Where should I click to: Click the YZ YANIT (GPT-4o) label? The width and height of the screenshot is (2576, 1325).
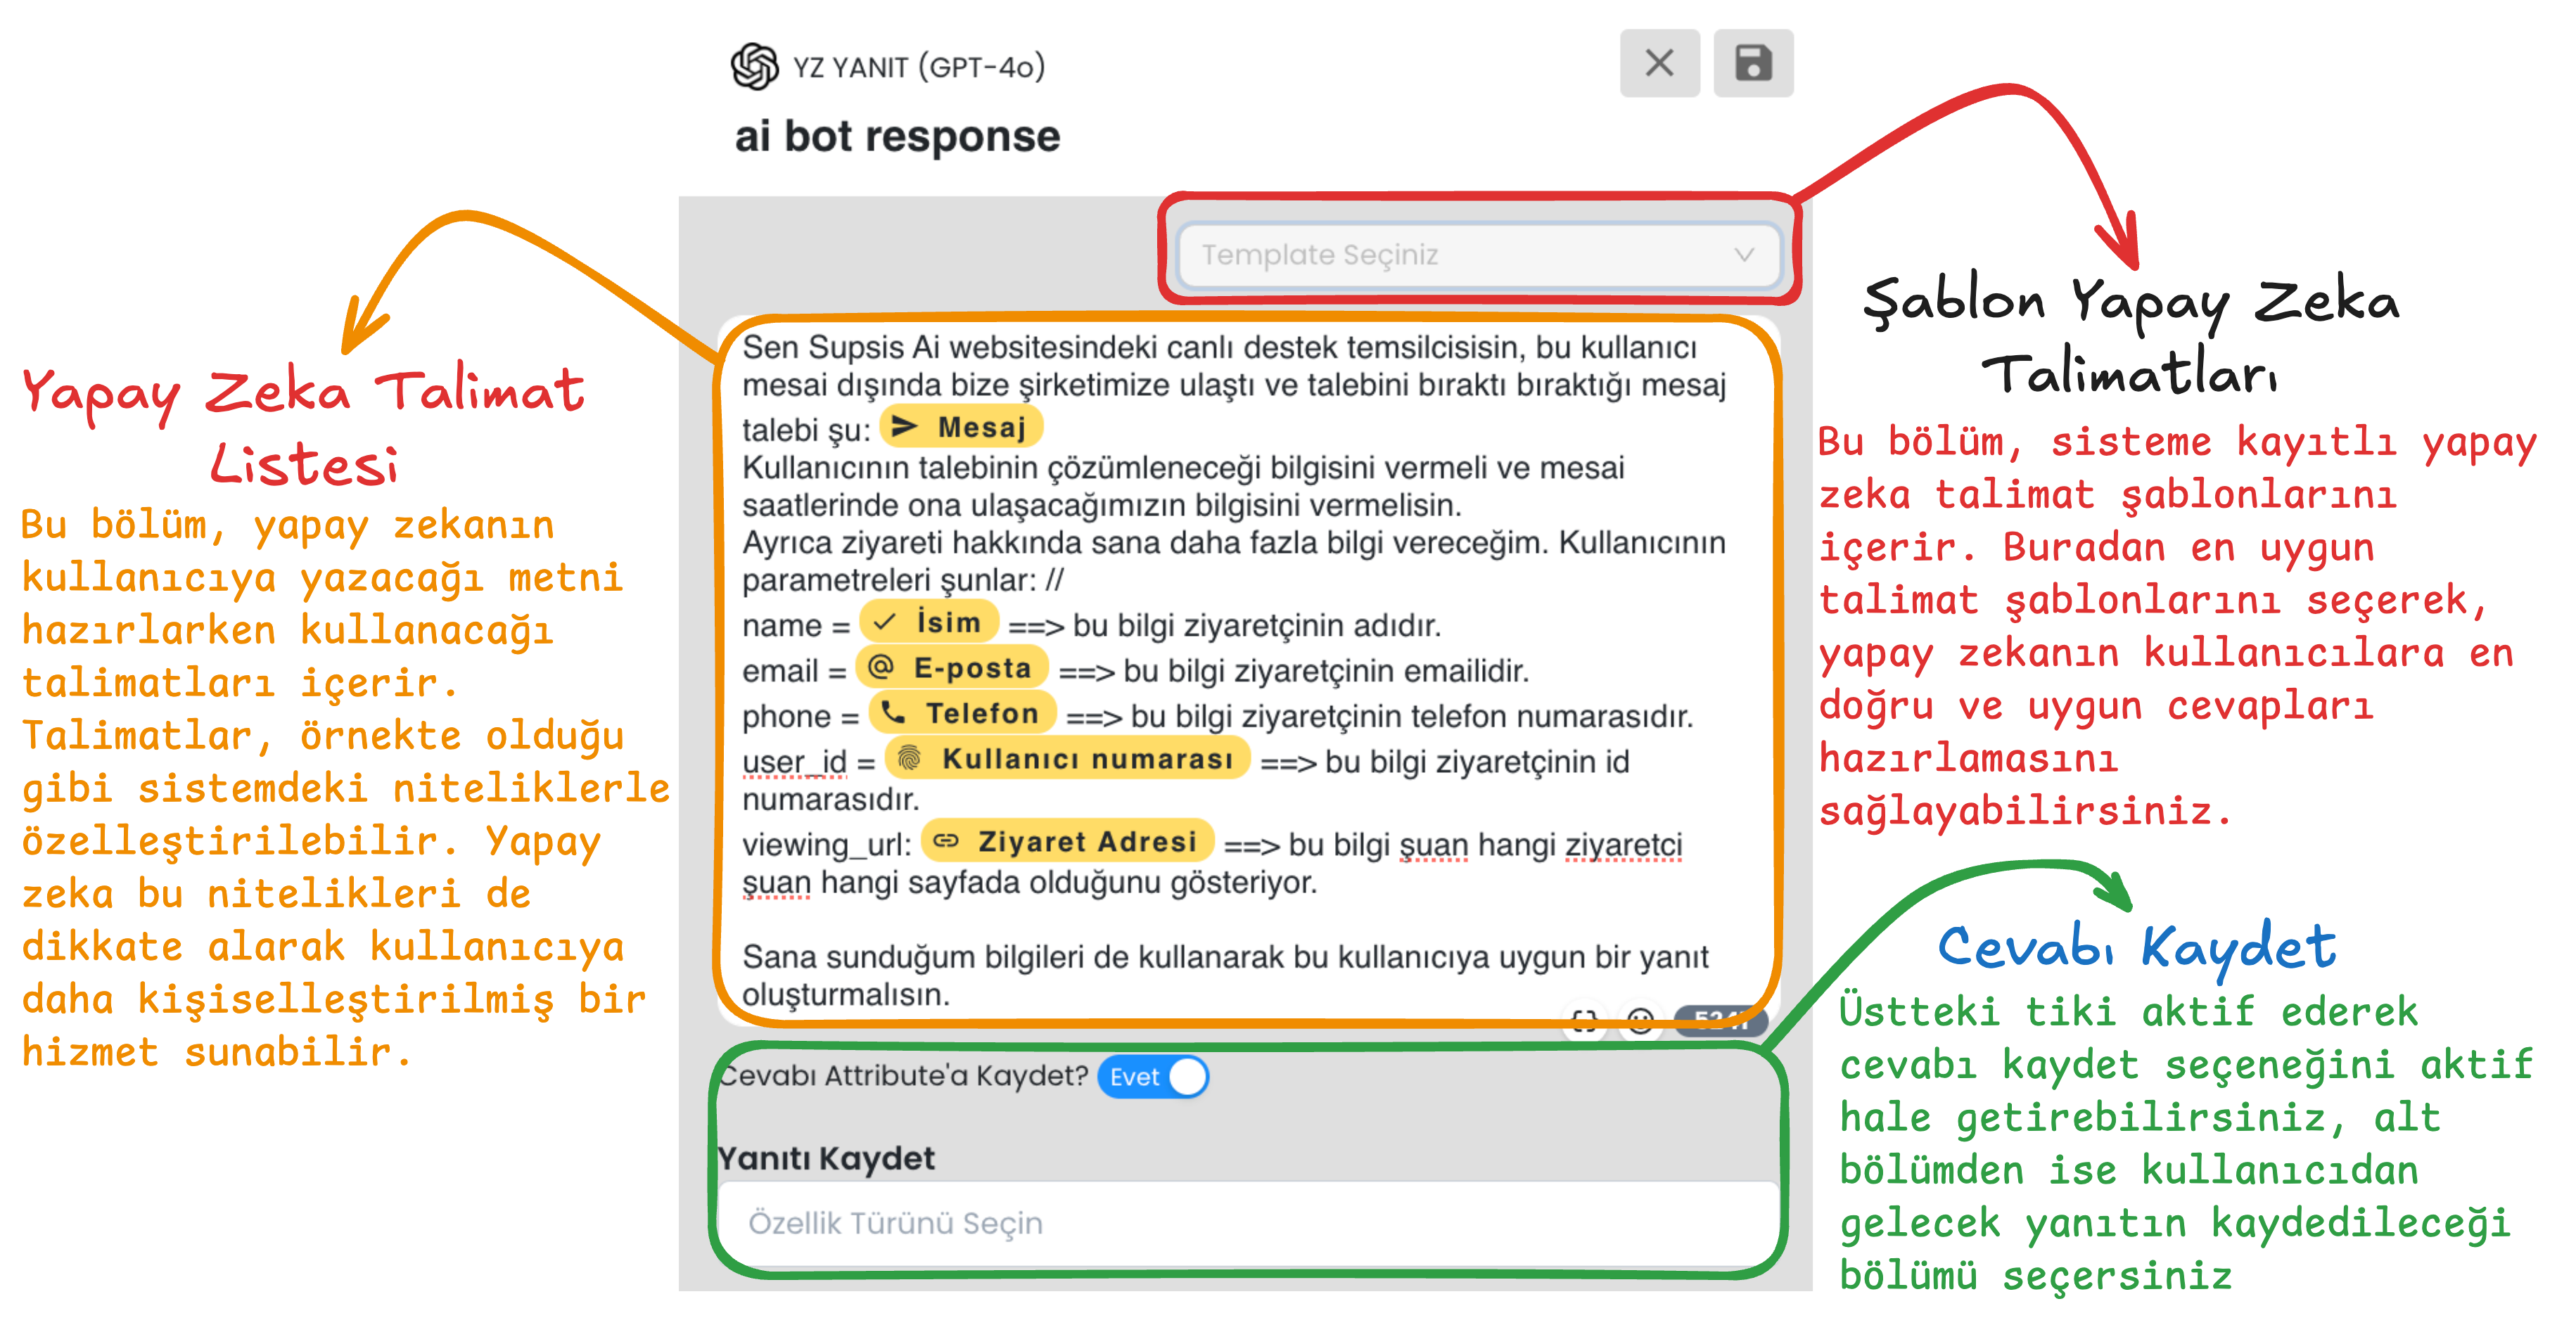pyautogui.click(x=918, y=67)
